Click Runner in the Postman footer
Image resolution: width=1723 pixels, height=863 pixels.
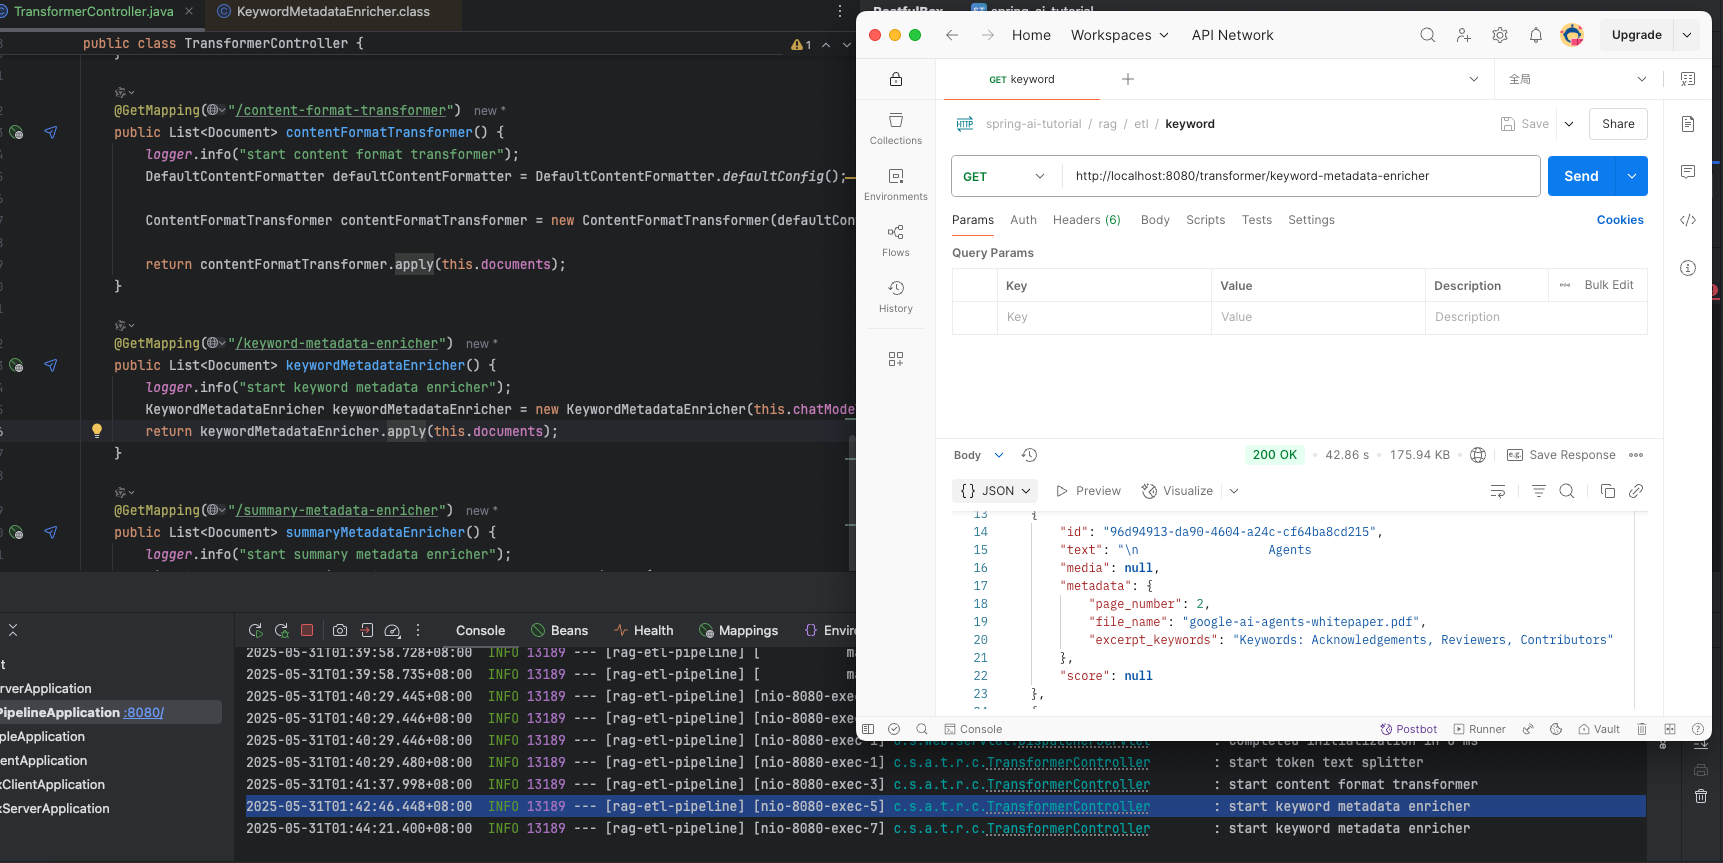point(1479,729)
